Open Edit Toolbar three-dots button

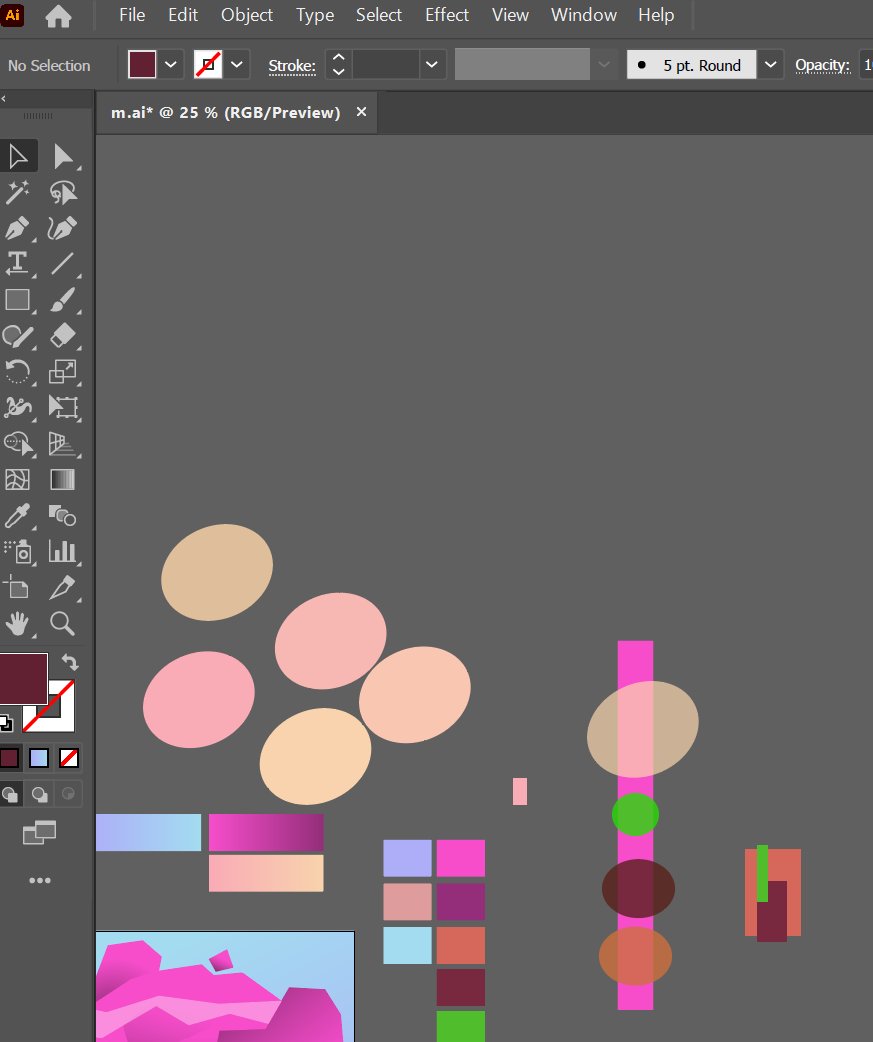coord(40,881)
